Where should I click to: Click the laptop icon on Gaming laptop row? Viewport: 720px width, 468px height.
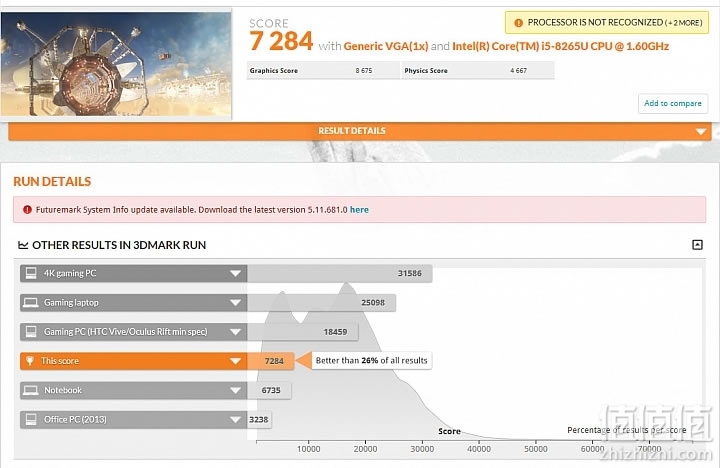tap(31, 303)
